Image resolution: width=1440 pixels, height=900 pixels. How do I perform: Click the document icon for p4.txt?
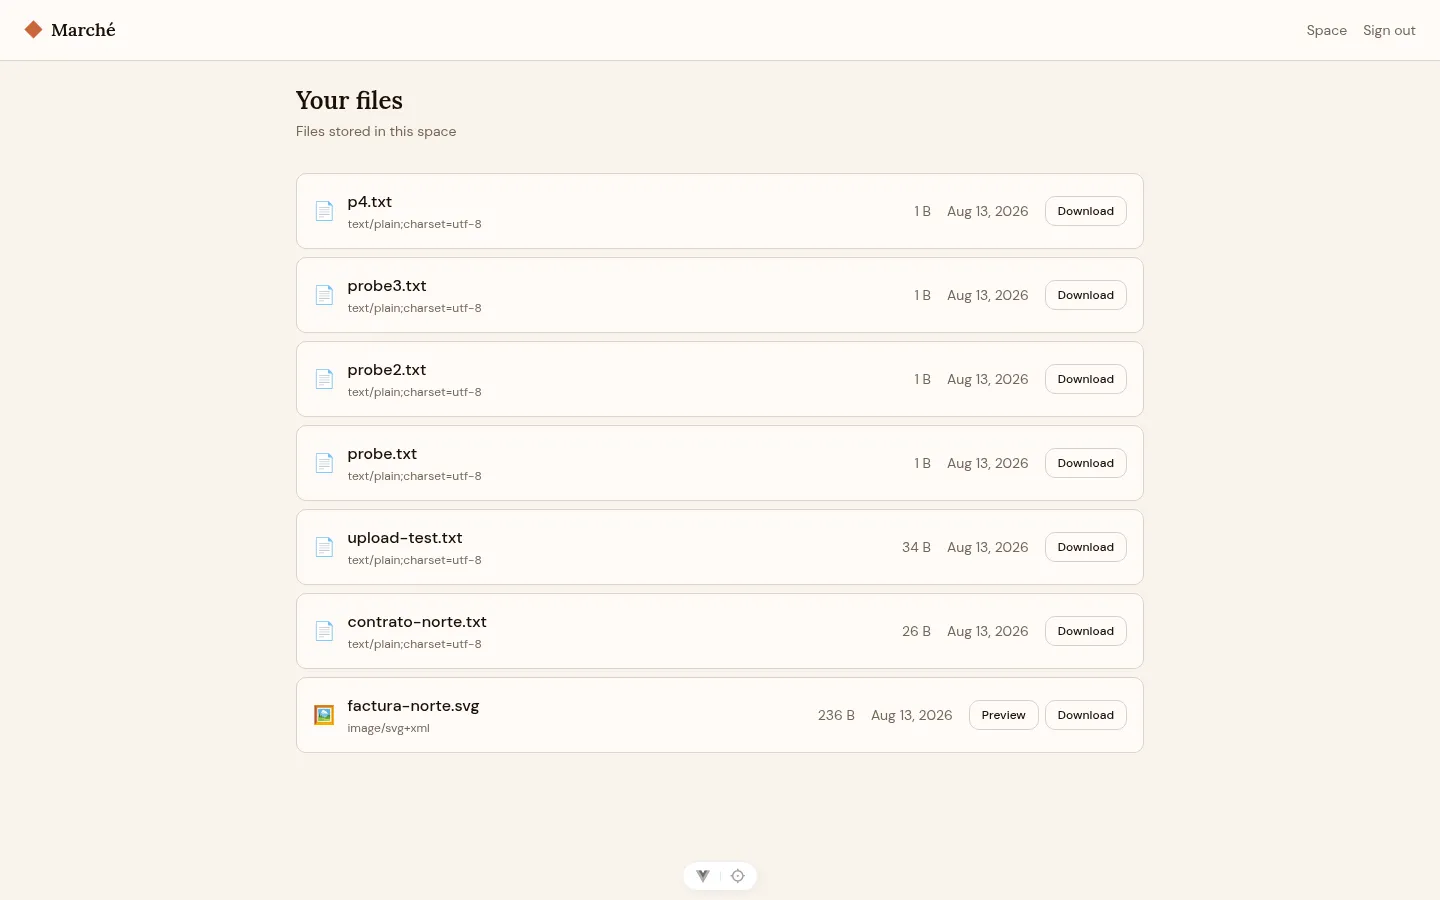click(324, 211)
